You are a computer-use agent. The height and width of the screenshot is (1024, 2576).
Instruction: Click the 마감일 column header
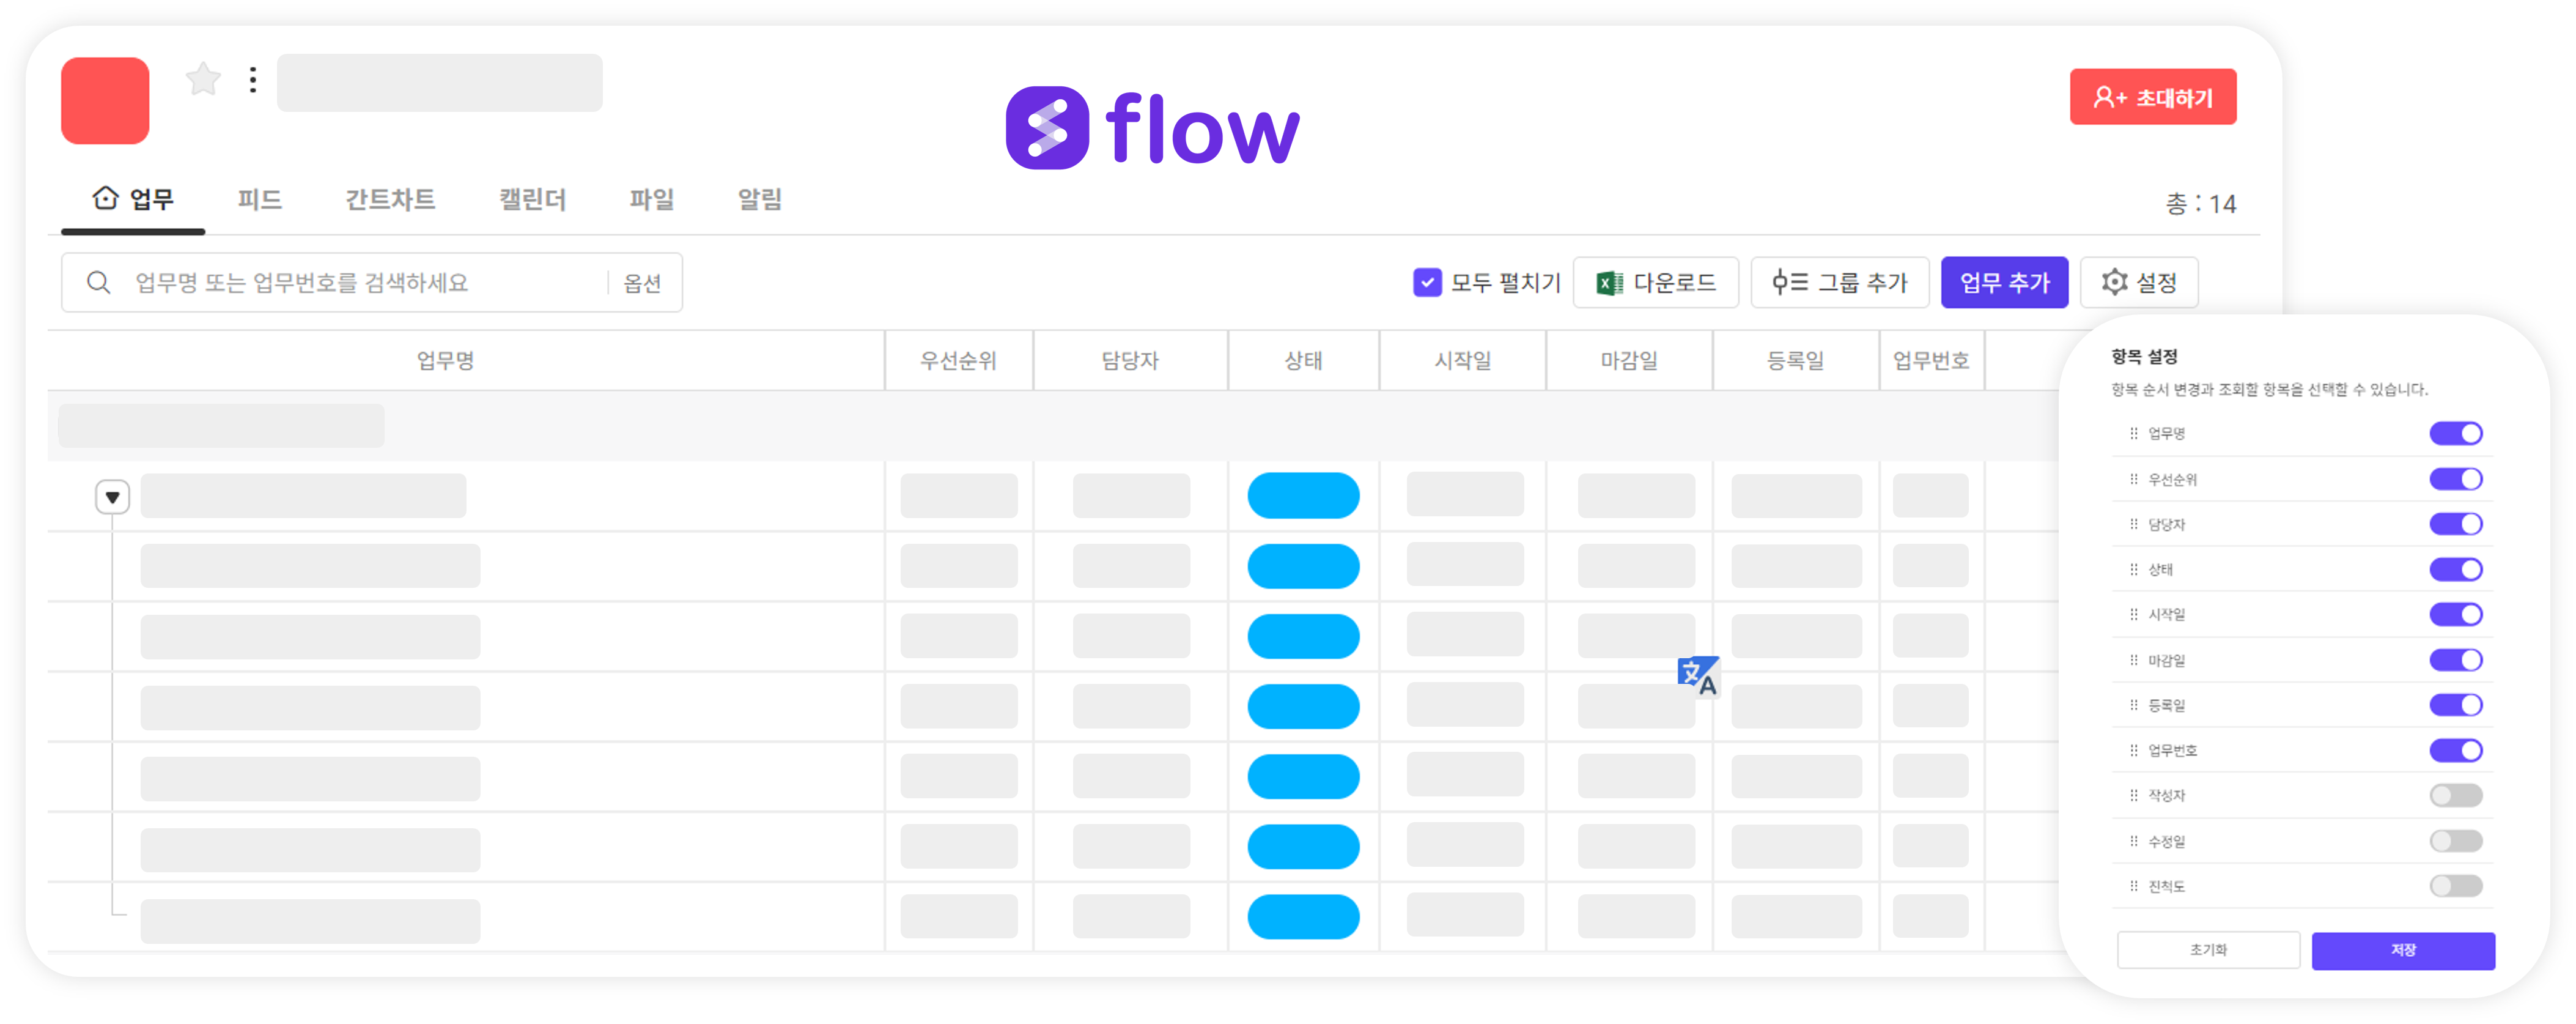[1630, 360]
